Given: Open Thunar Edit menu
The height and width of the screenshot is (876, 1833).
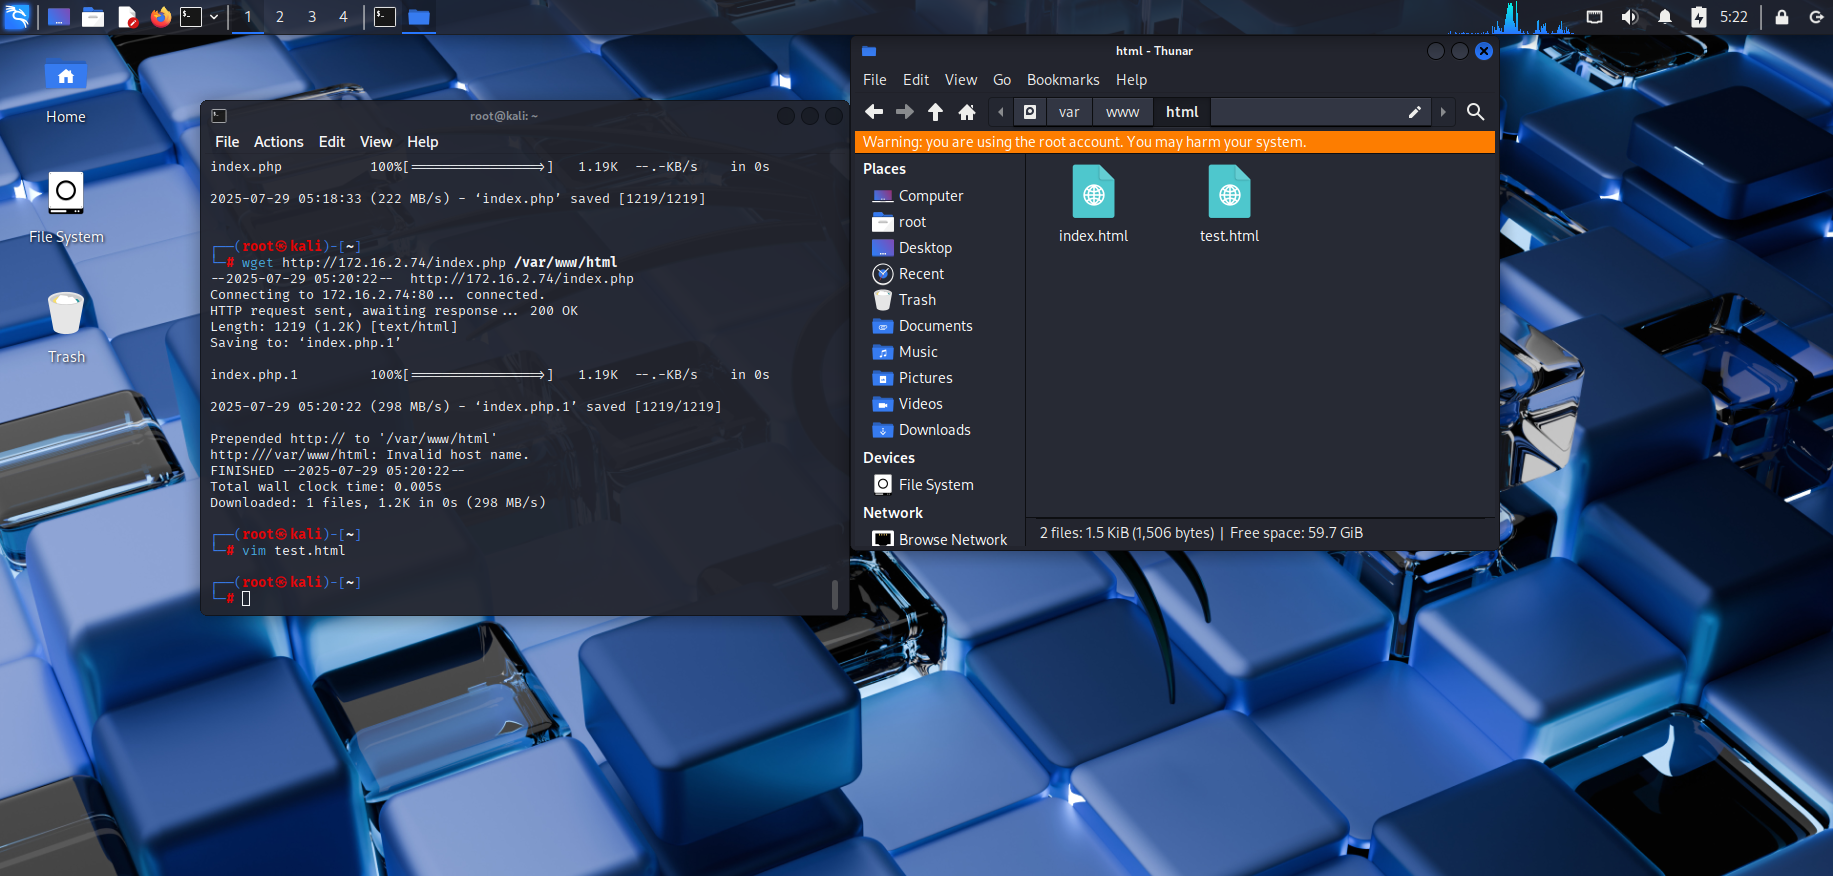Looking at the screenshot, I should tap(916, 80).
